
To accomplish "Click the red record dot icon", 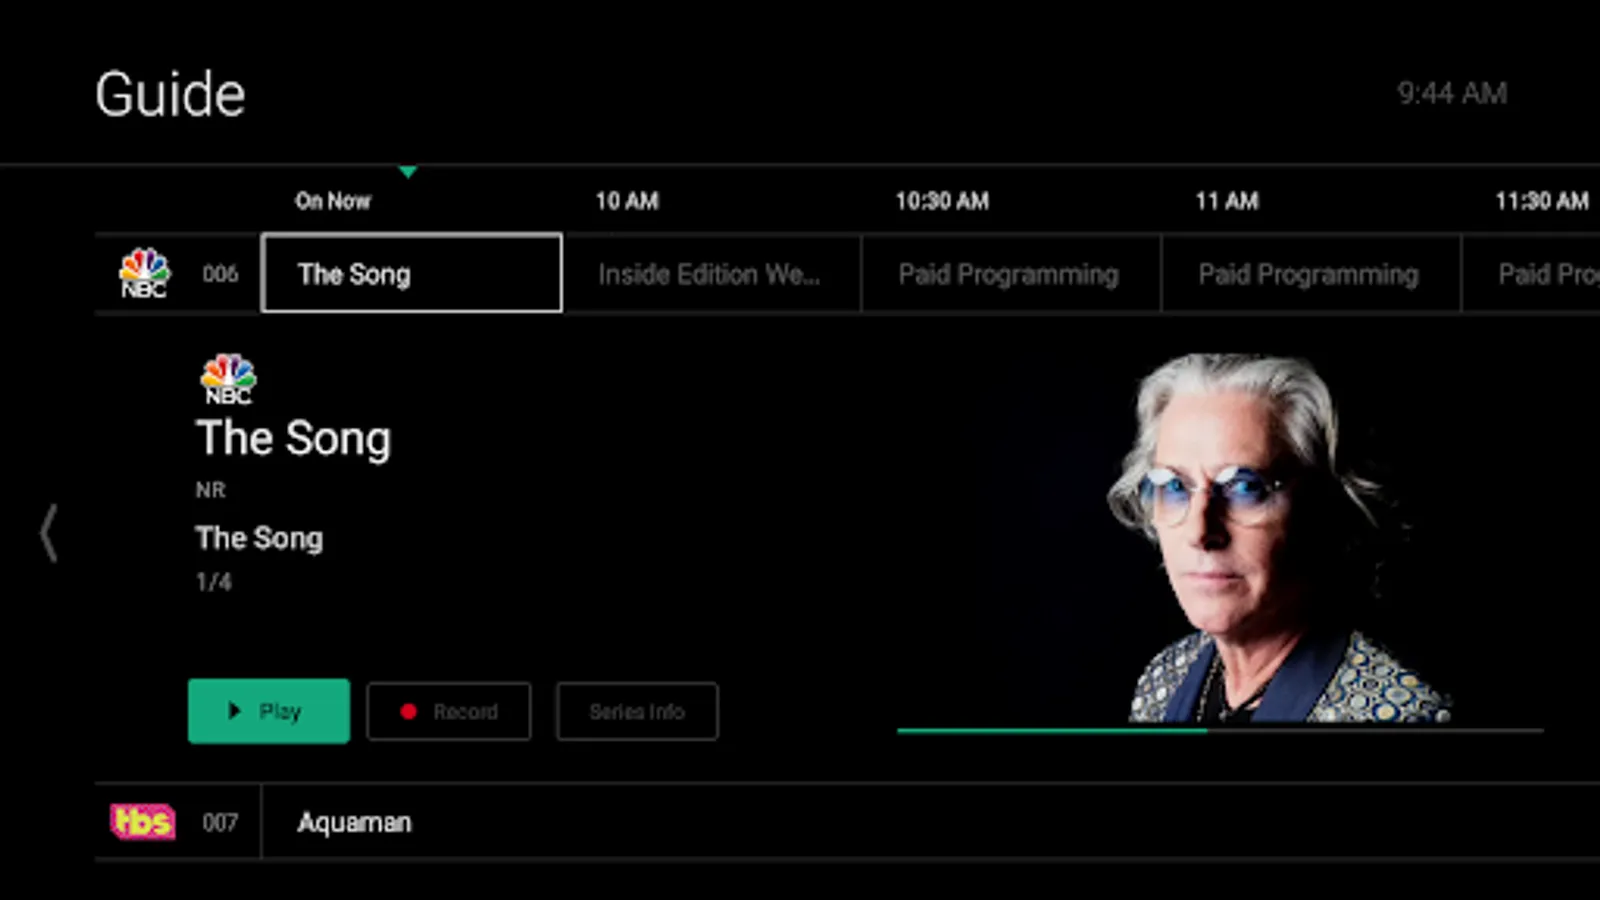I will pyautogui.click(x=408, y=711).
